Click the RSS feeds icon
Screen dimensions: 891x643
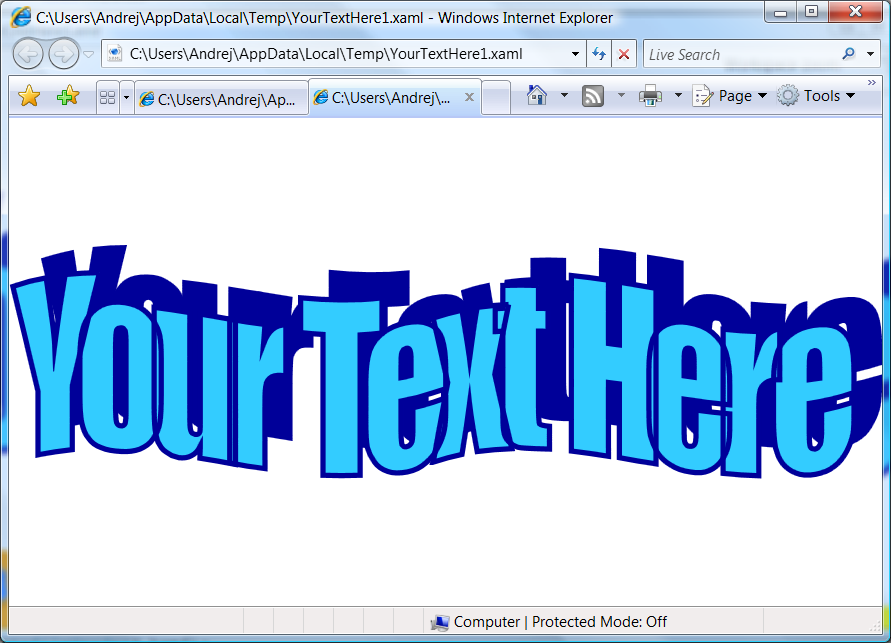[x=593, y=96]
